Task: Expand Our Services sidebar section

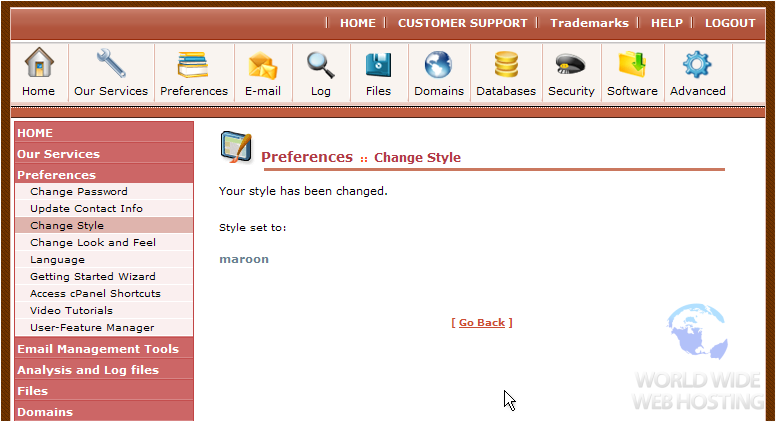Action: [x=104, y=154]
